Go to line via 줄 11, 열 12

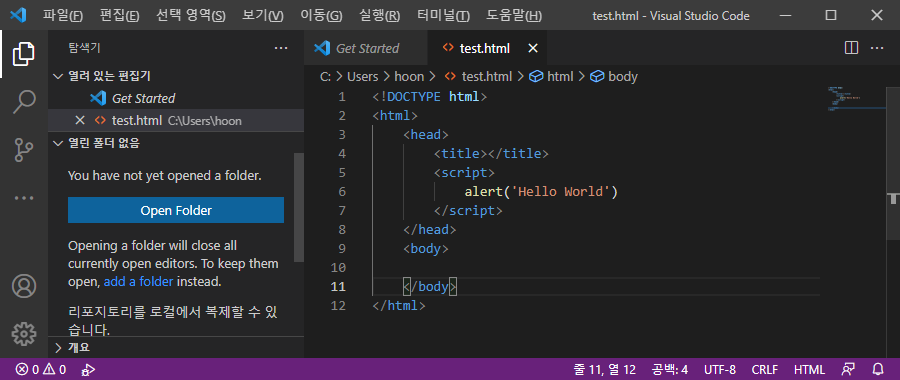coord(604,370)
